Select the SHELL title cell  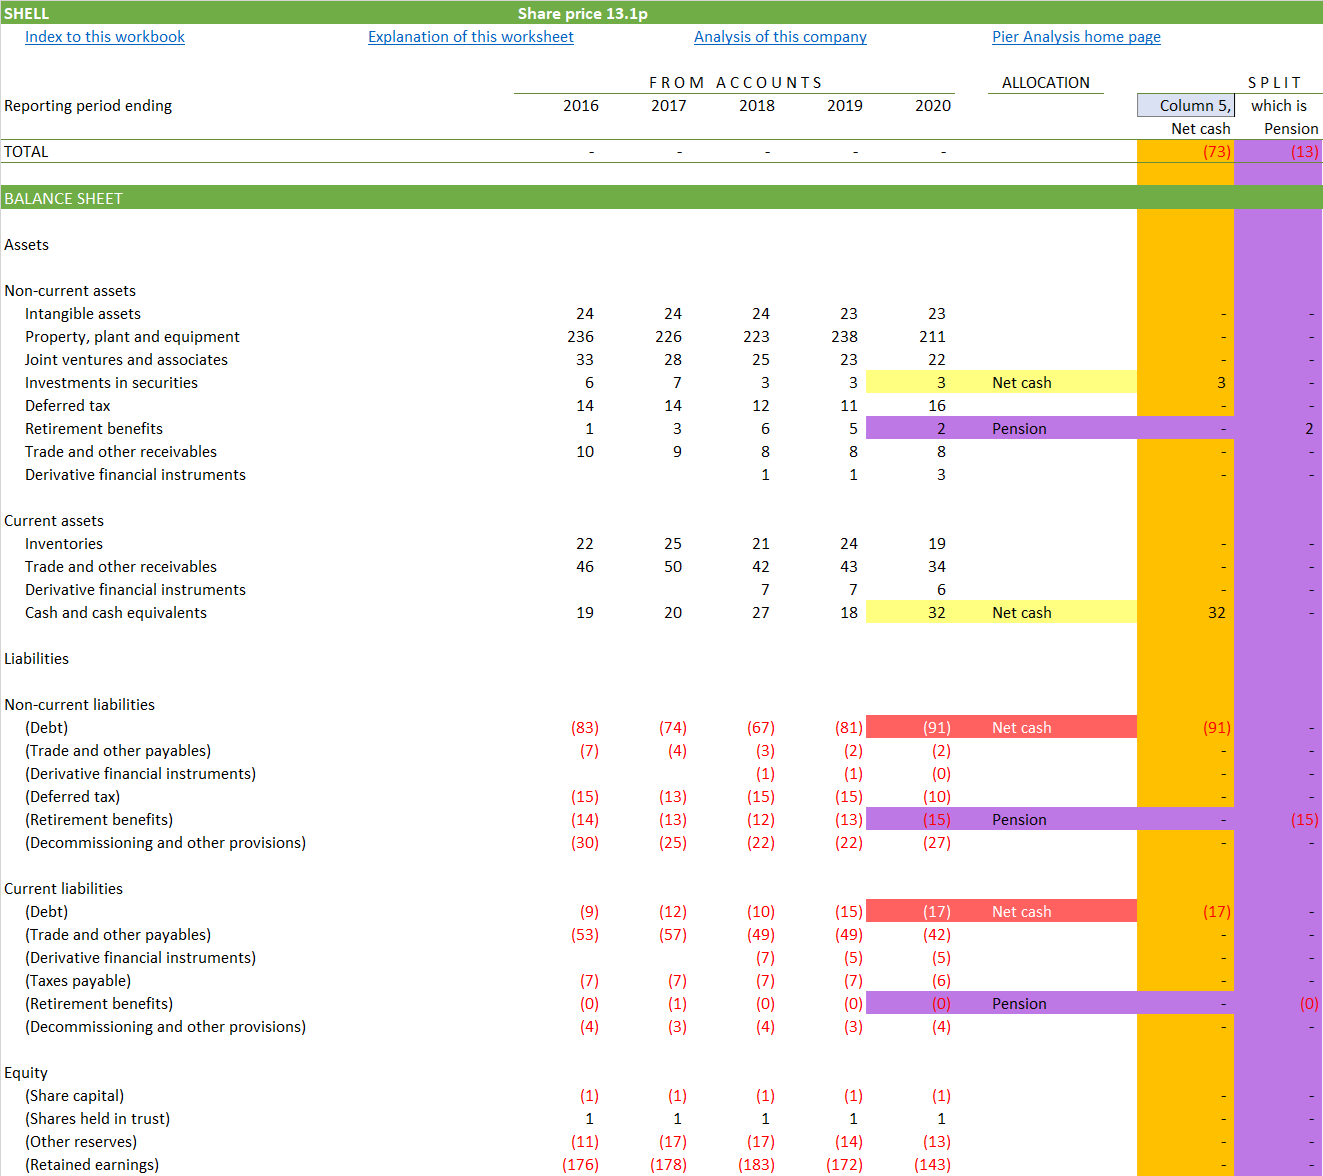(27, 13)
